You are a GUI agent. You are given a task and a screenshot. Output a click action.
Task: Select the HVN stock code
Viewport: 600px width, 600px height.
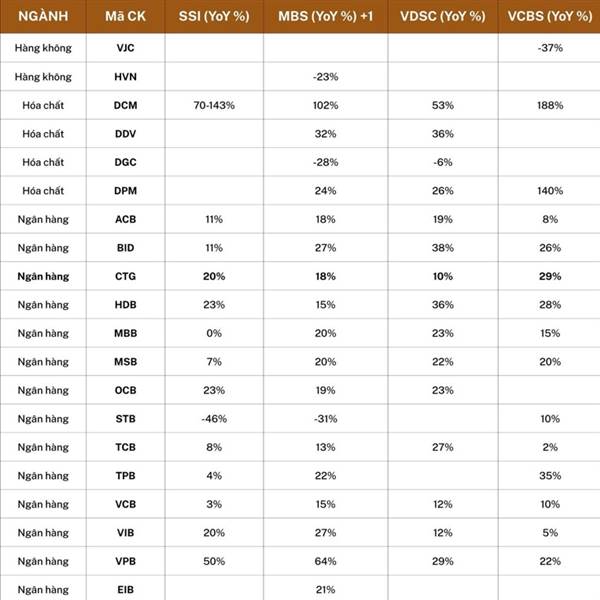coord(126,77)
